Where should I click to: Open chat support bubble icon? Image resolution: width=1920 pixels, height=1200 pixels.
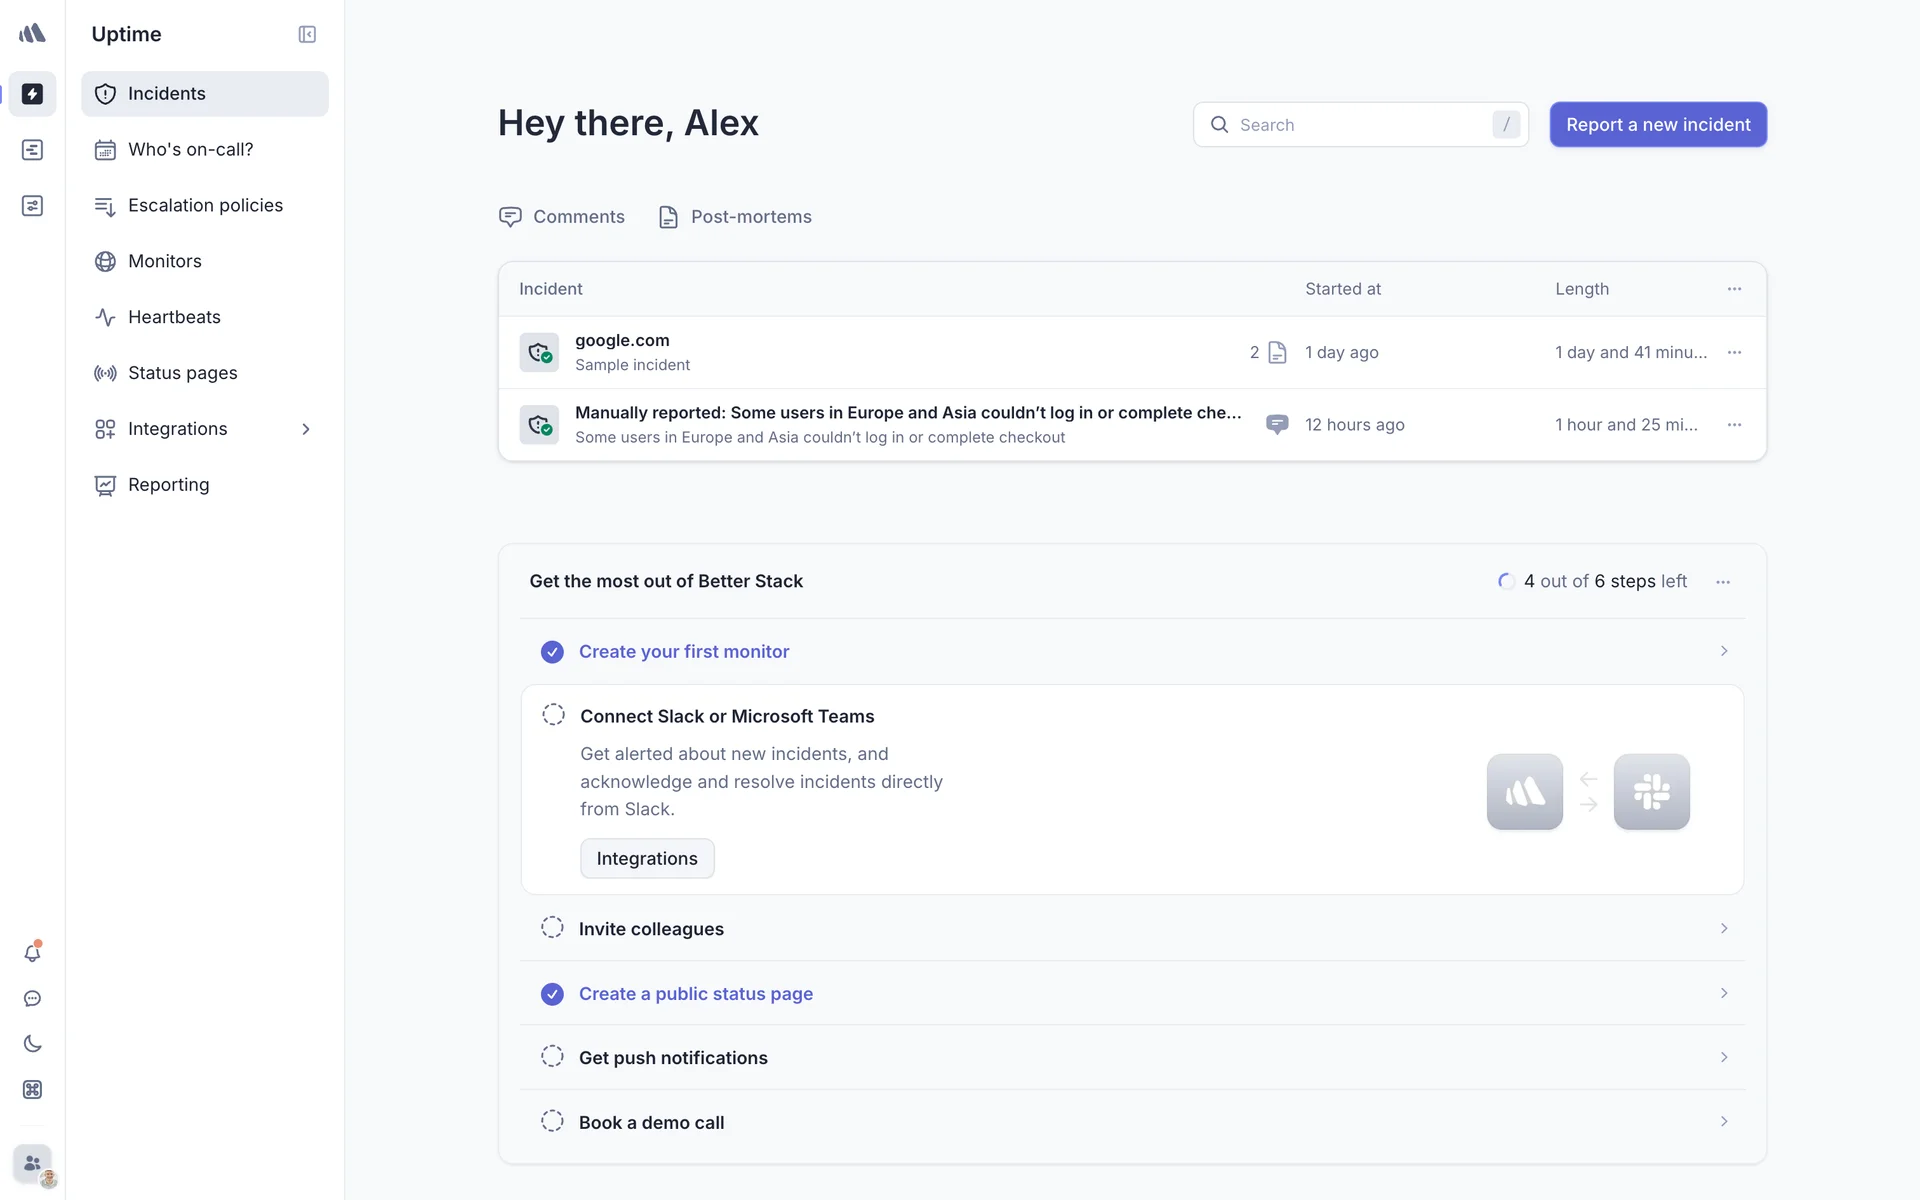pos(32,999)
